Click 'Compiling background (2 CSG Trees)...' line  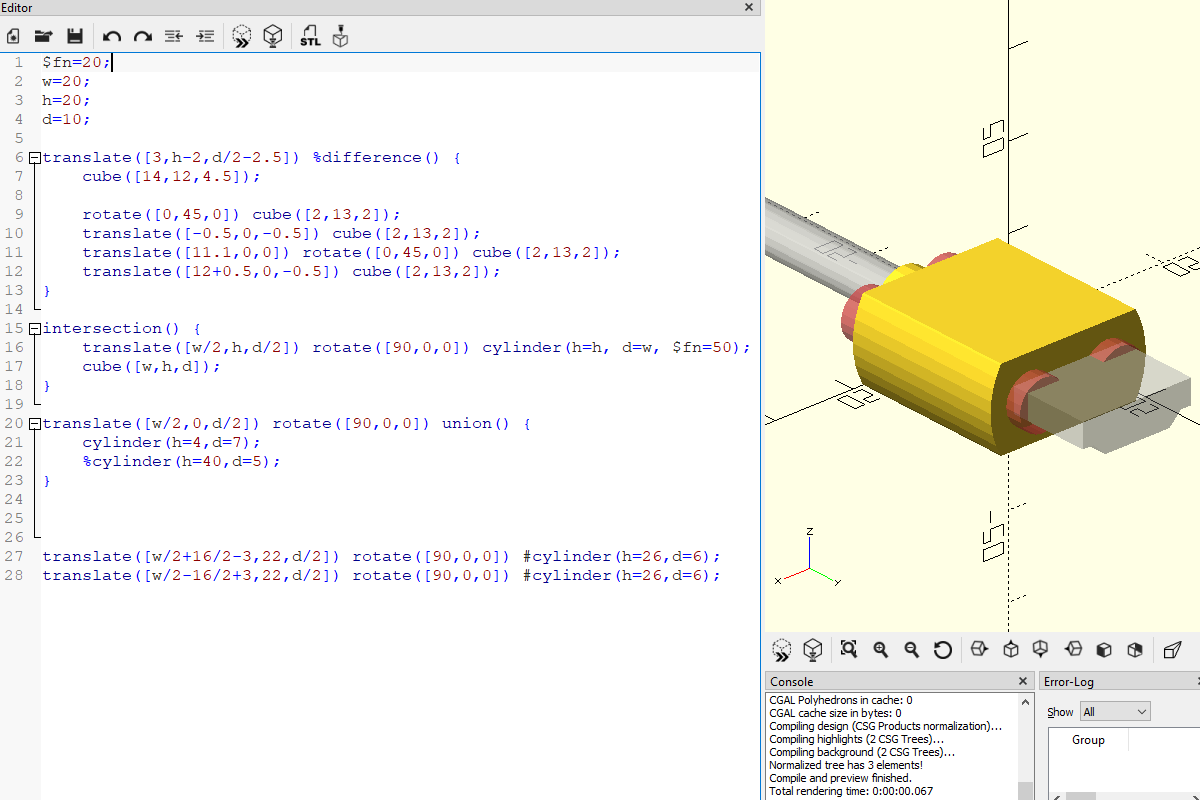(862, 752)
